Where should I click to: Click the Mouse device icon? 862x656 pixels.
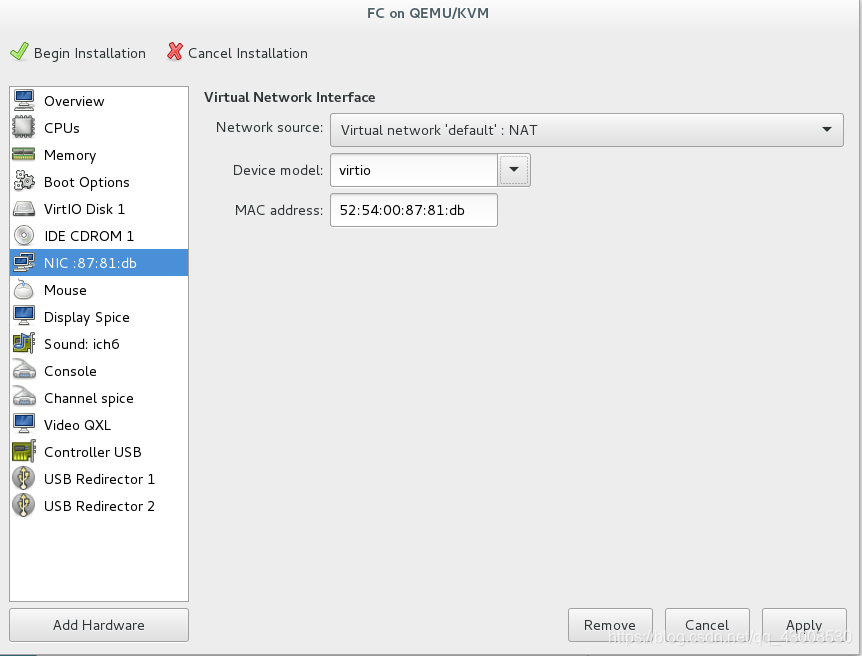(24, 289)
